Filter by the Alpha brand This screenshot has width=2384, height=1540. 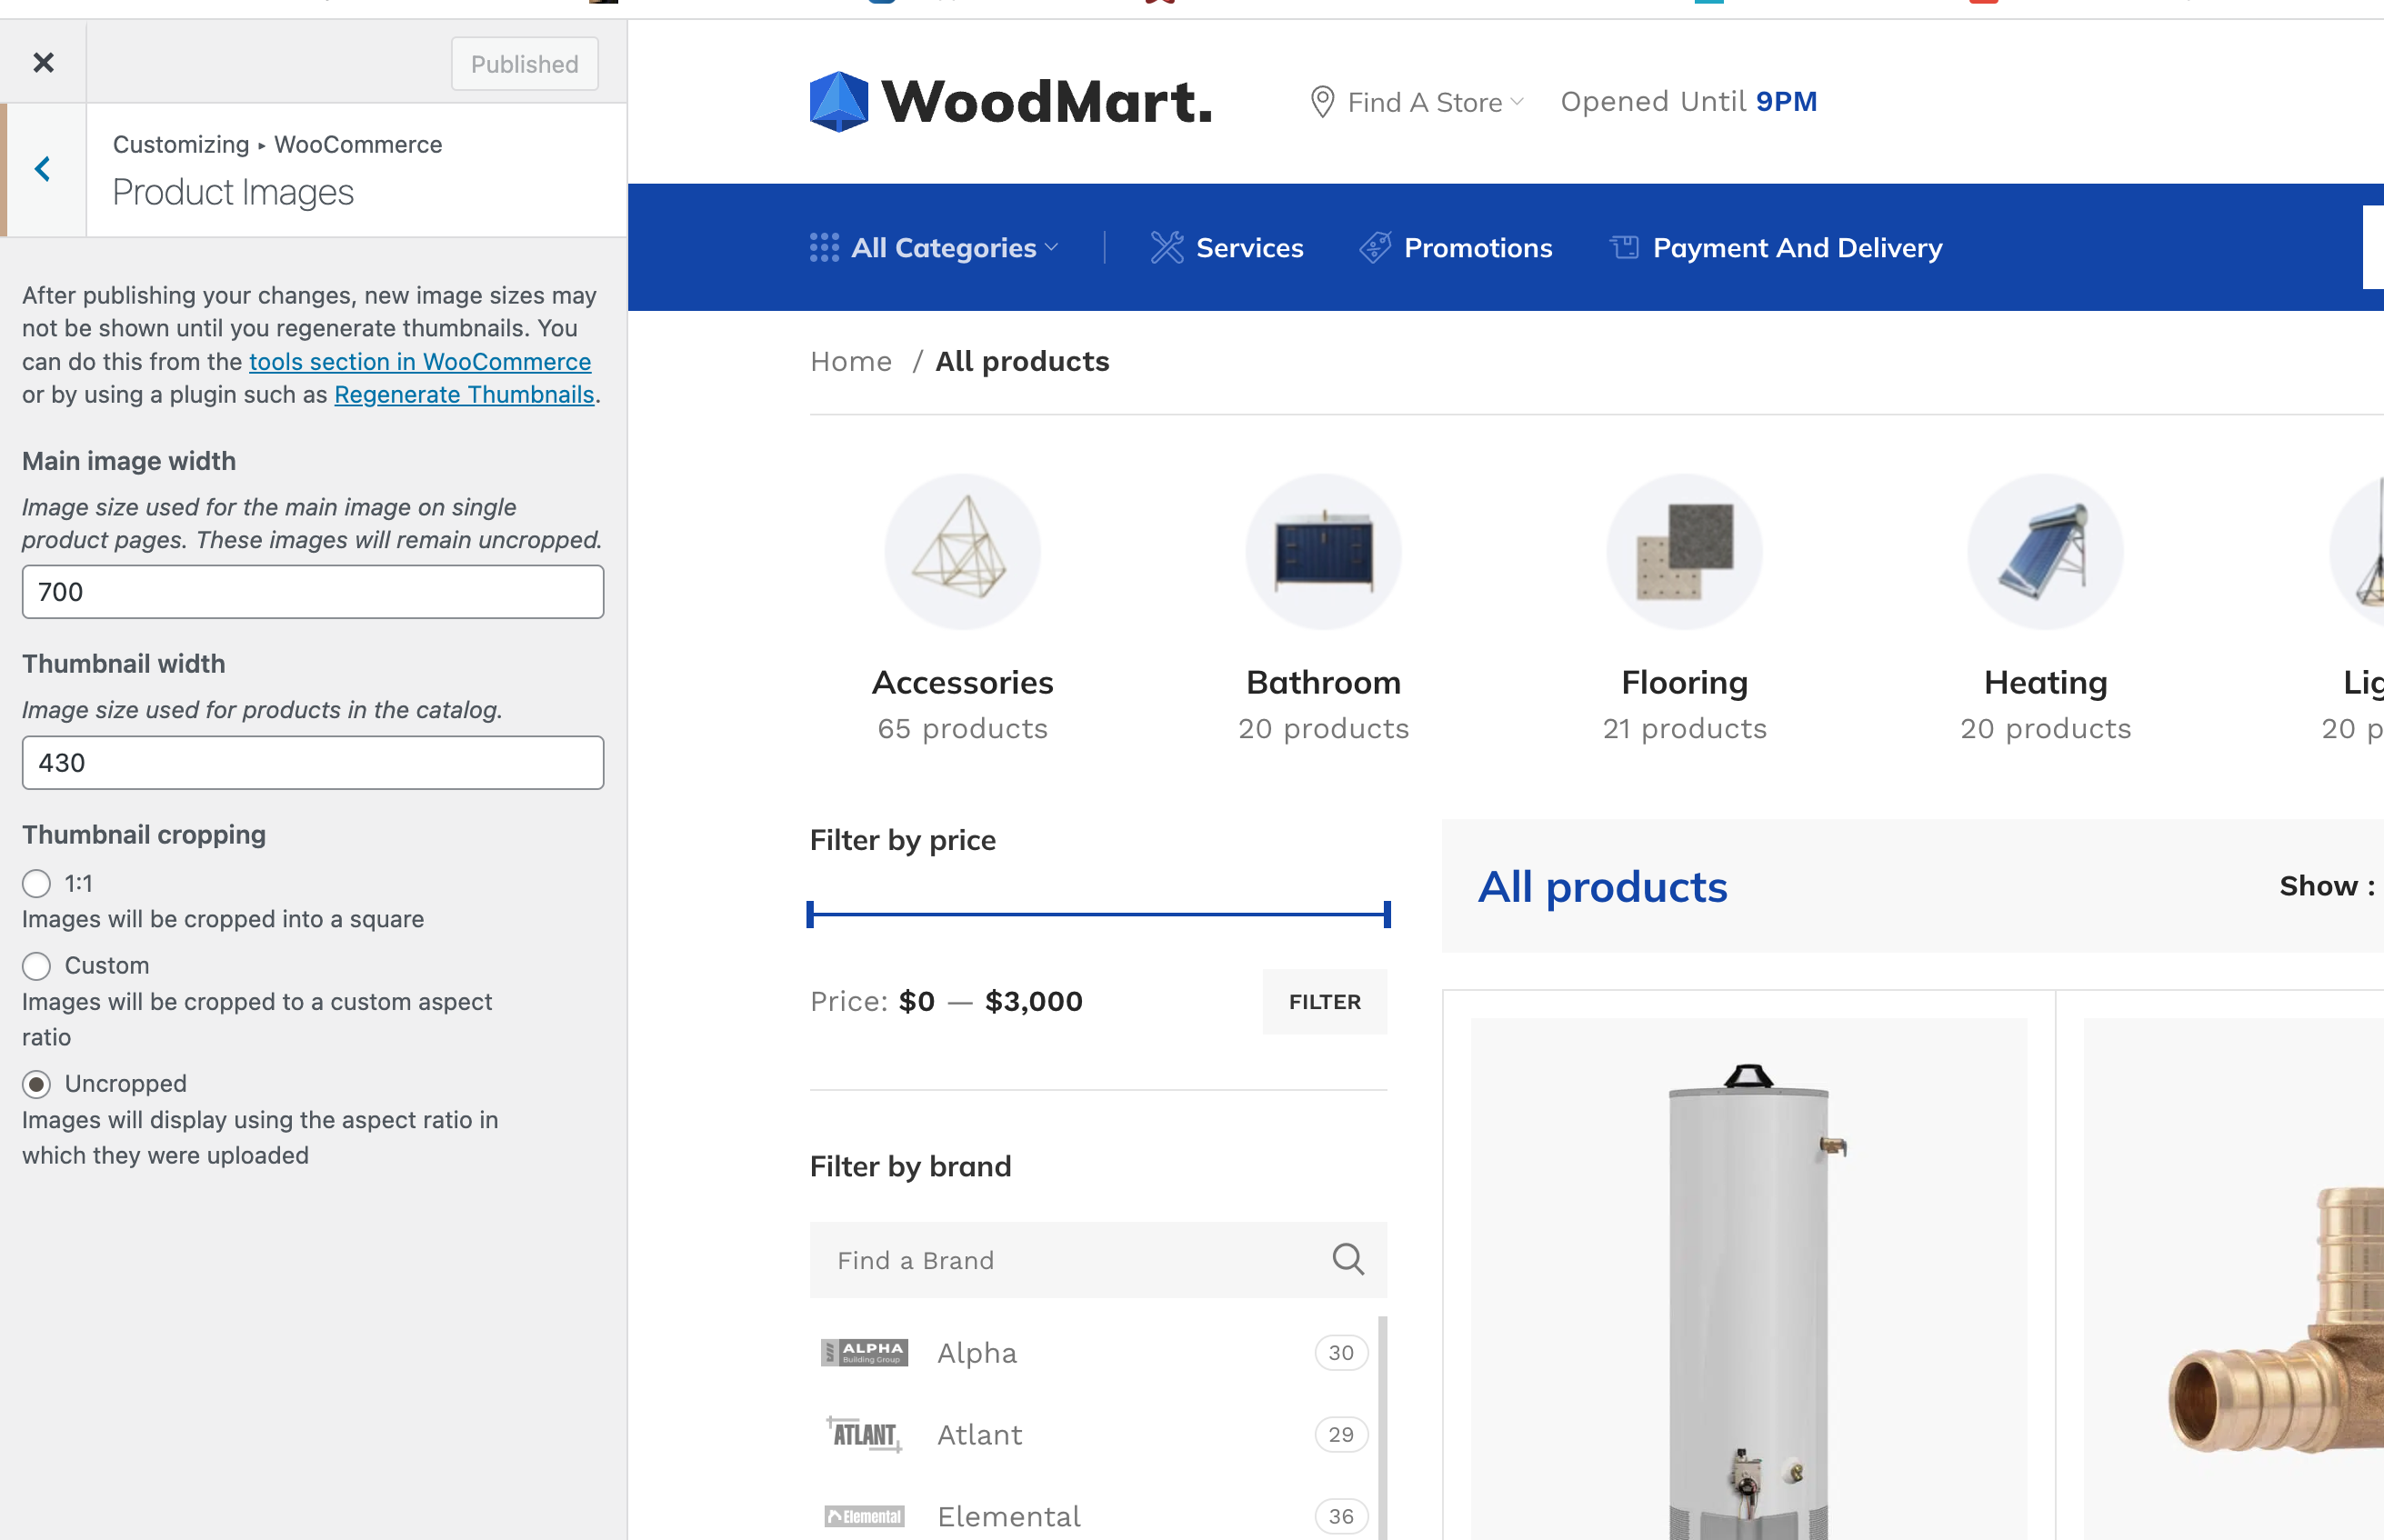[976, 1353]
